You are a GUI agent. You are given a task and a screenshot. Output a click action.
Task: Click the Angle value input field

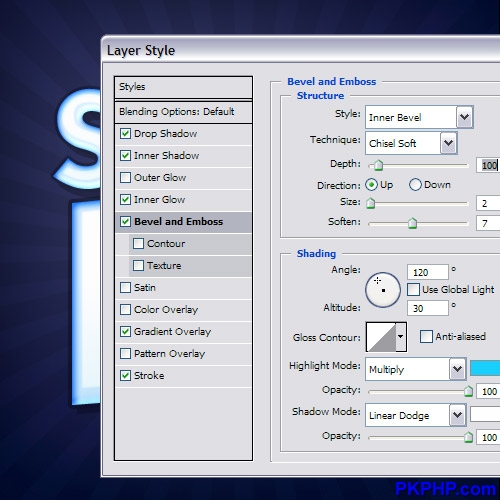click(x=428, y=272)
